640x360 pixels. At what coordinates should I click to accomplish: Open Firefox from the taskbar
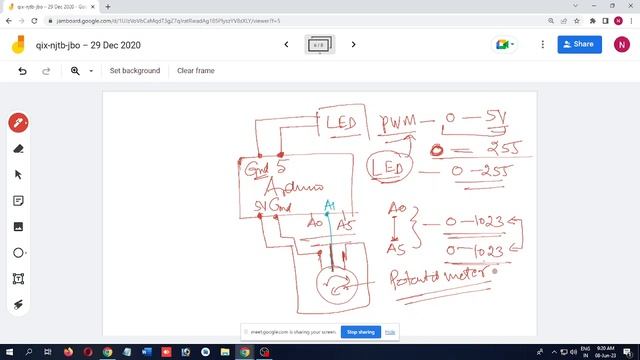click(68, 352)
